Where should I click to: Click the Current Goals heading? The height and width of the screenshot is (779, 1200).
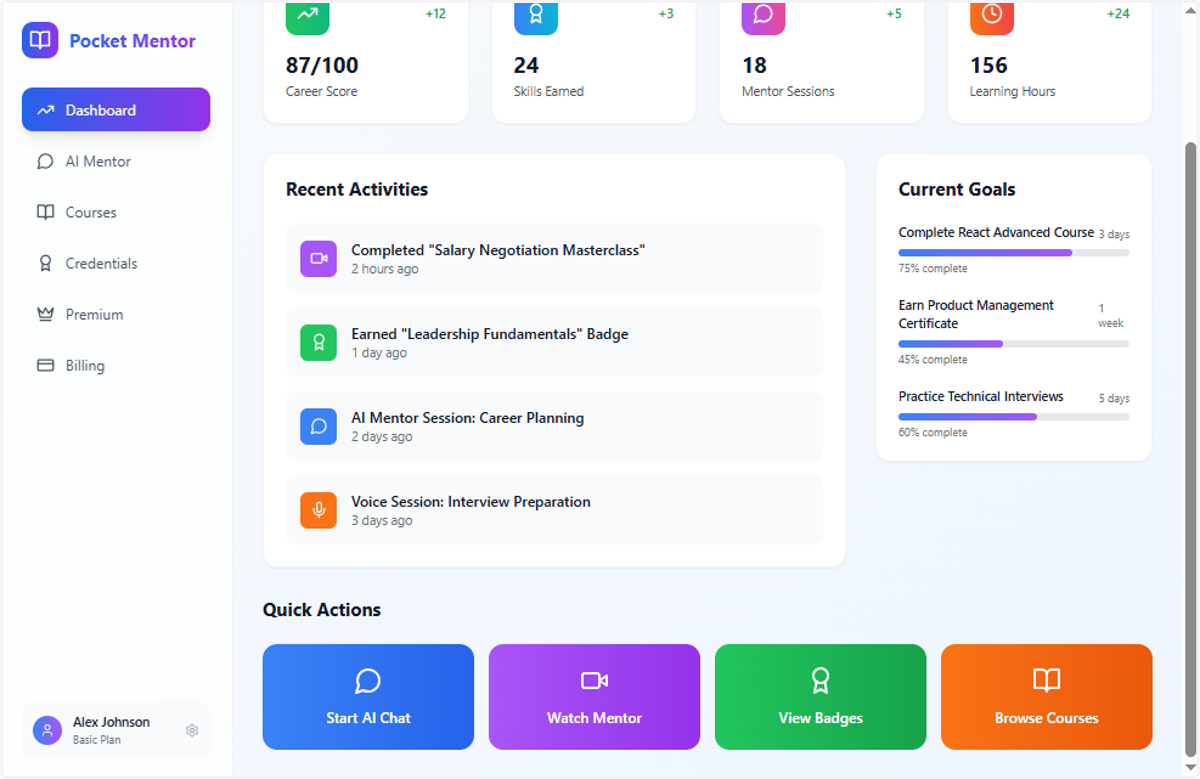click(x=957, y=189)
